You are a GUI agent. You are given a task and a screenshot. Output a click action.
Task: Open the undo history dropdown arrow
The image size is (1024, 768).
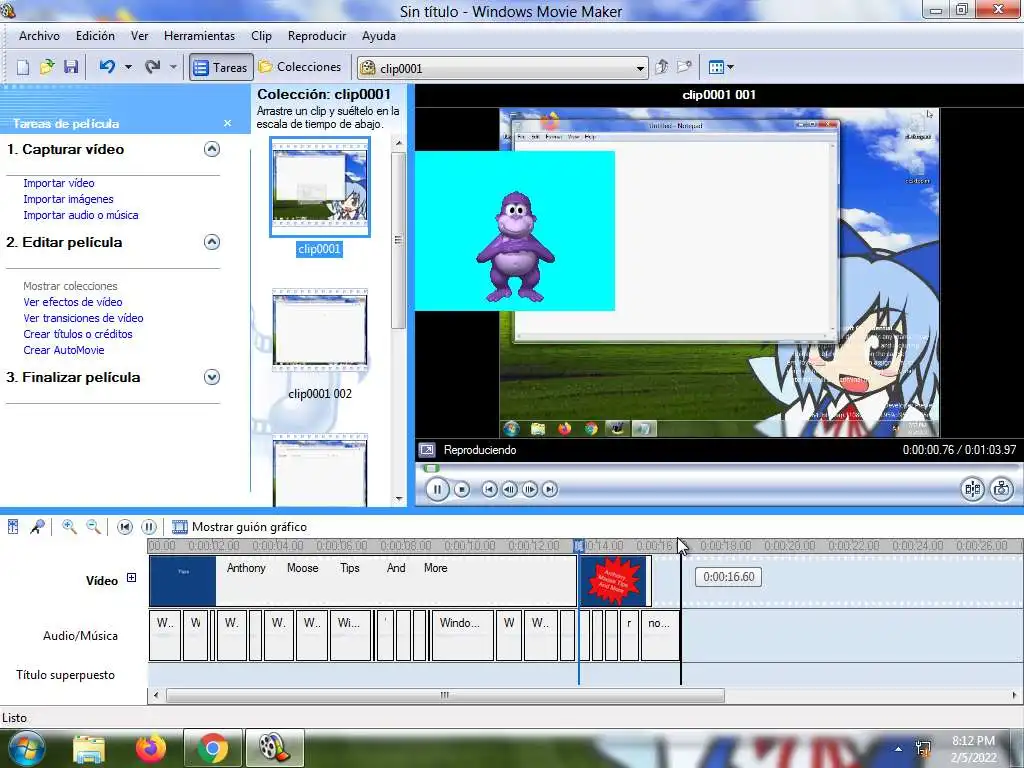pyautogui.click(x=128, y=67)
